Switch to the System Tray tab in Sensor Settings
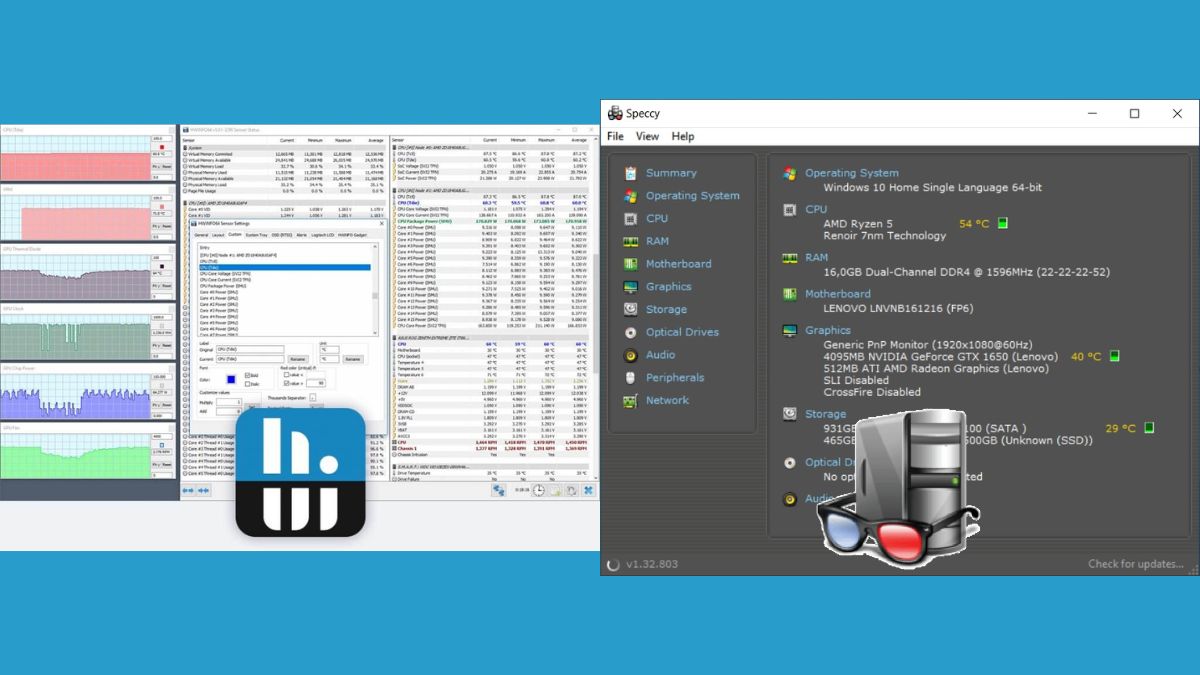 coord(256,235)
